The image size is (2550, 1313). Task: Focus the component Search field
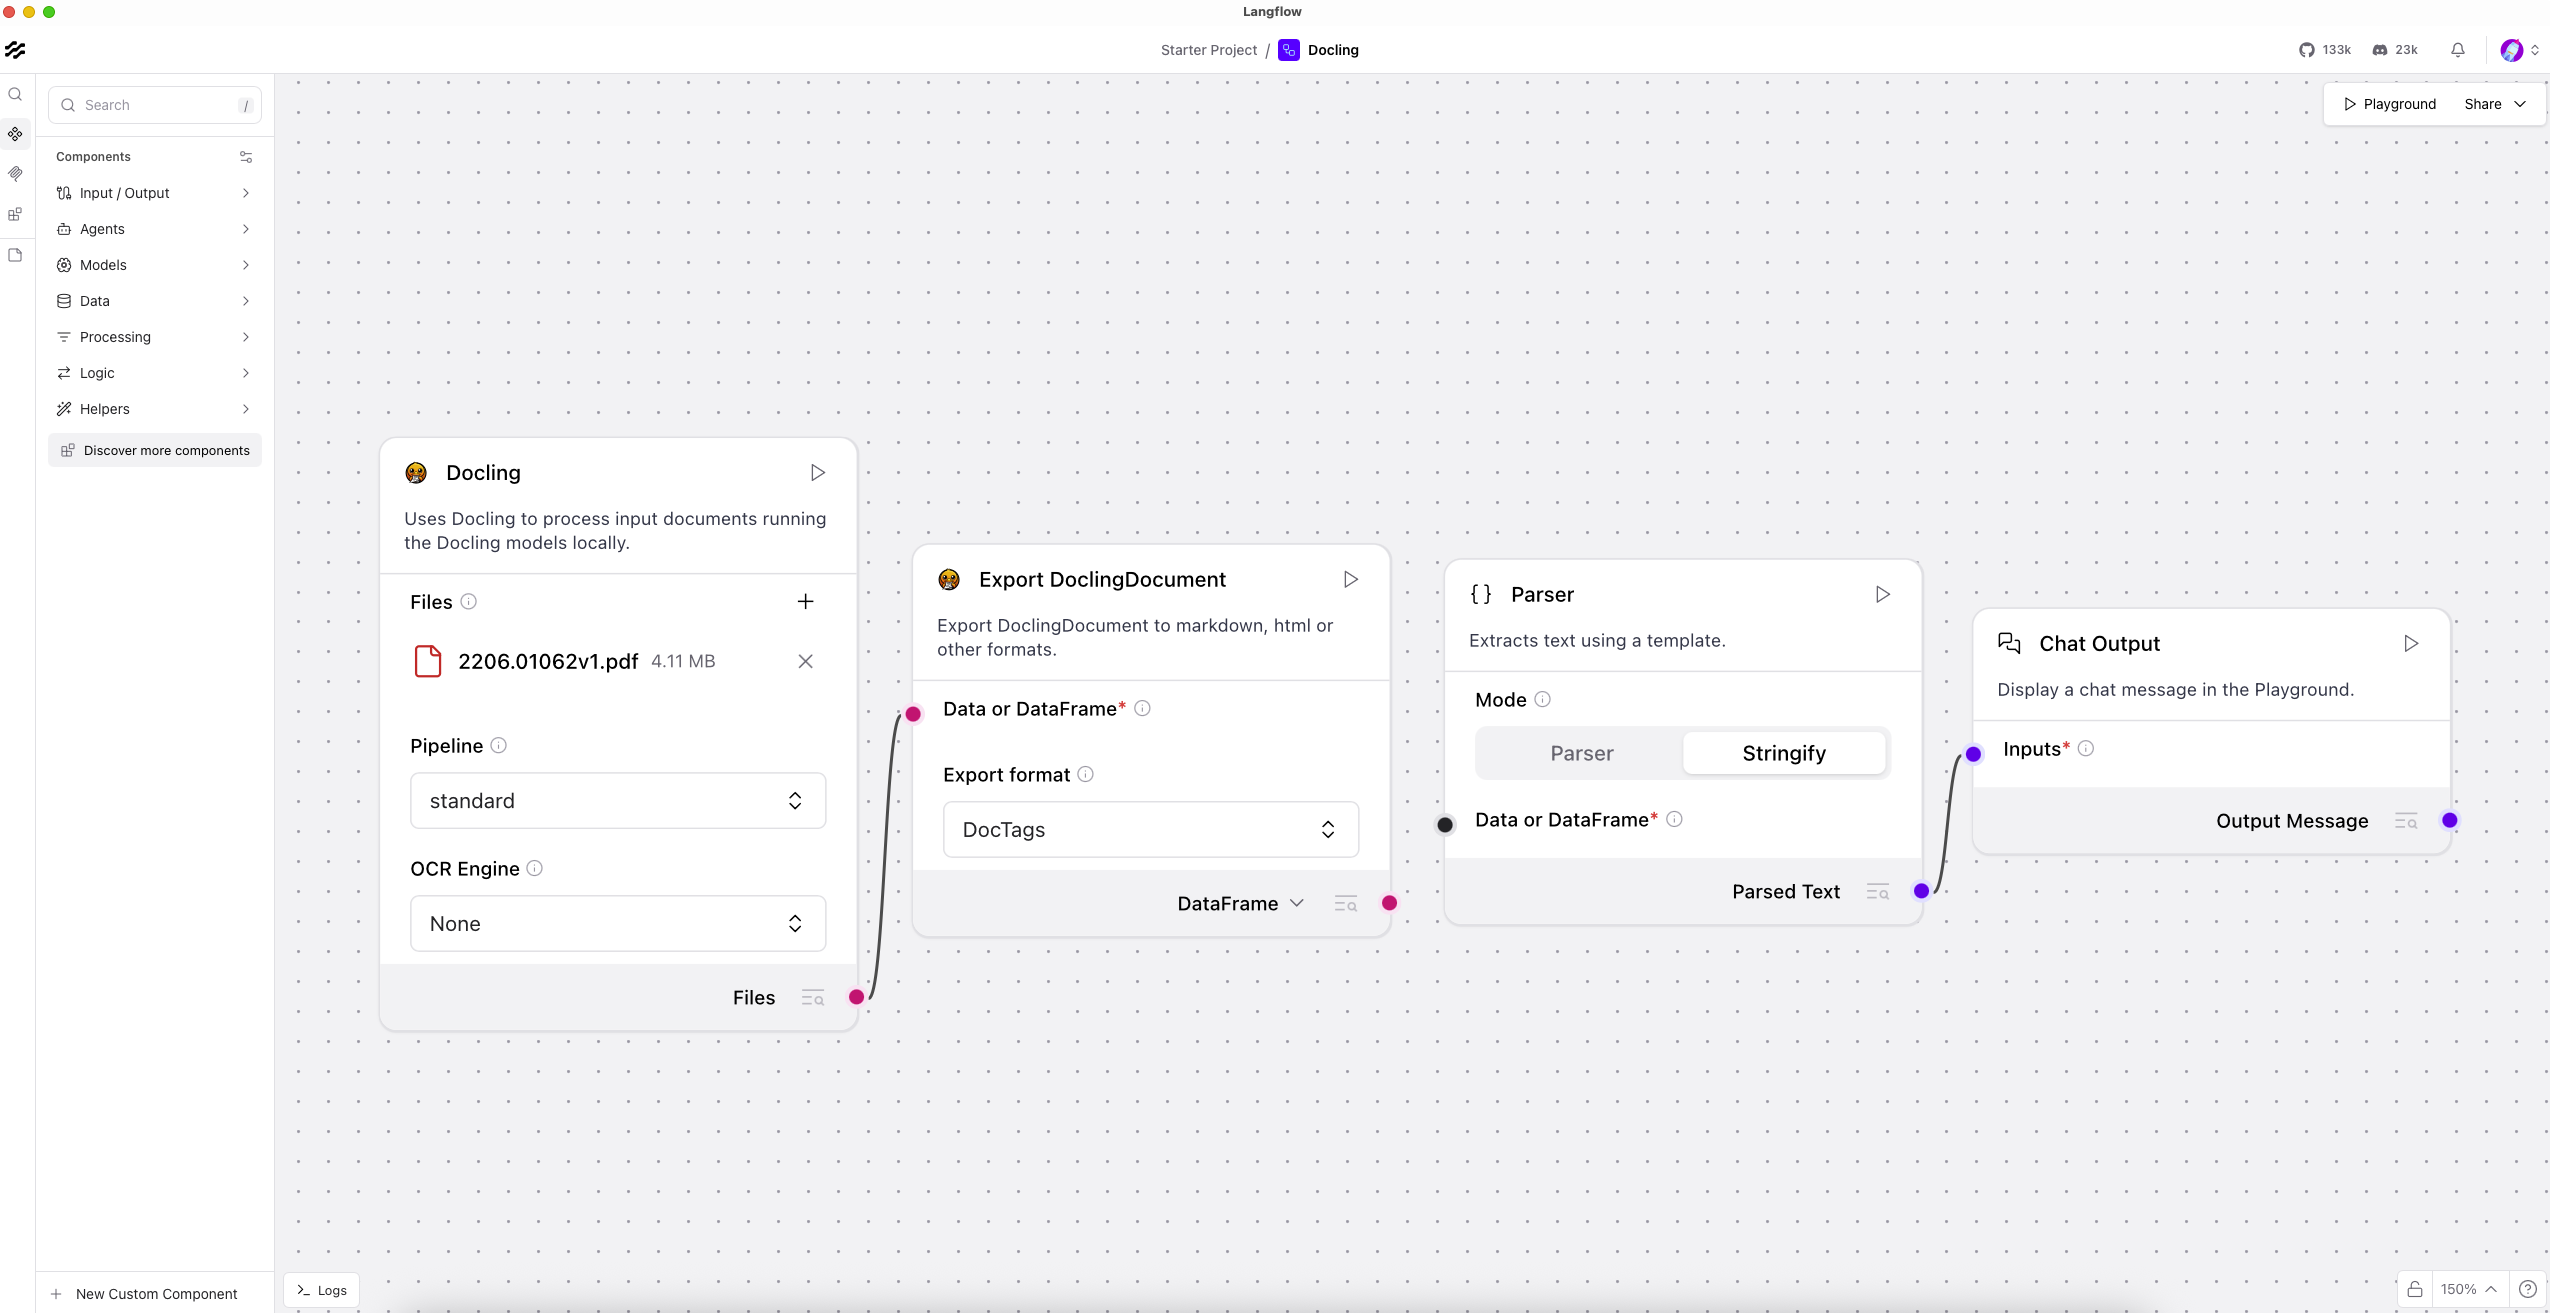(x=155, y=105)
